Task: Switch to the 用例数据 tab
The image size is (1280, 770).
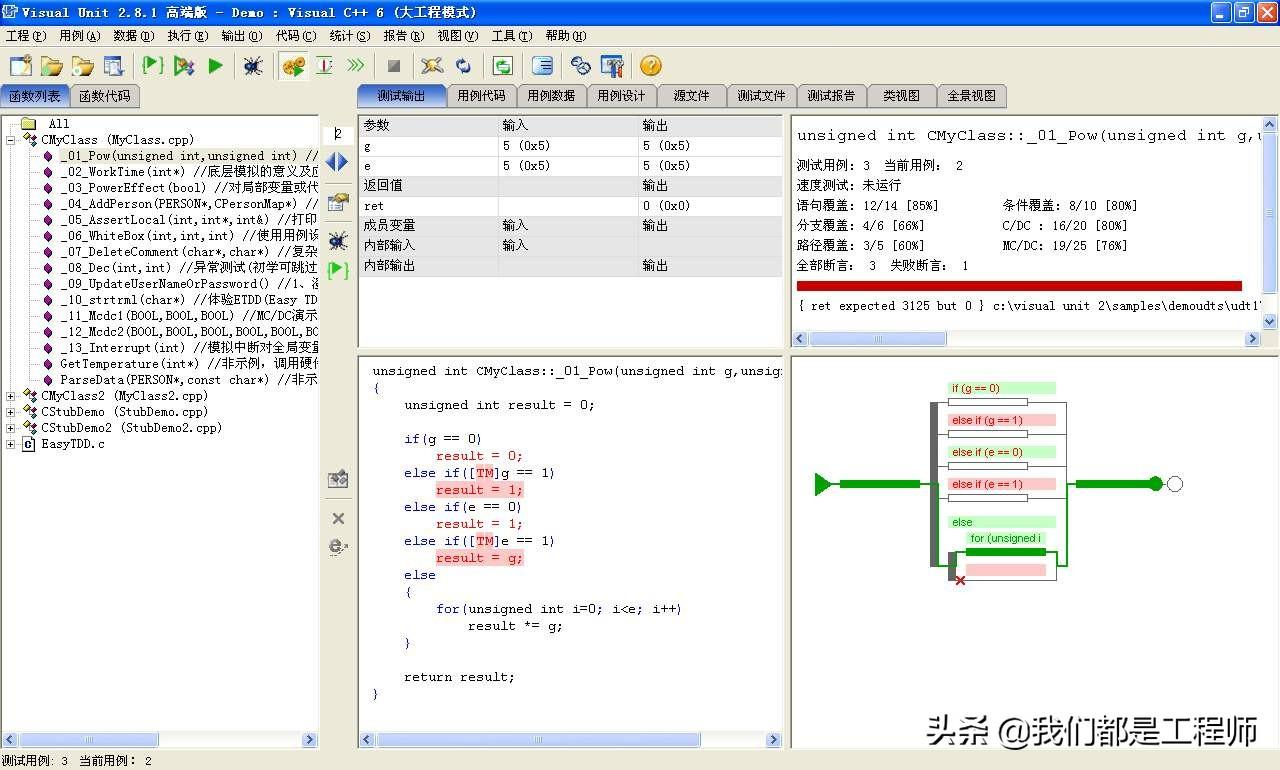Action: pos(551,96)
